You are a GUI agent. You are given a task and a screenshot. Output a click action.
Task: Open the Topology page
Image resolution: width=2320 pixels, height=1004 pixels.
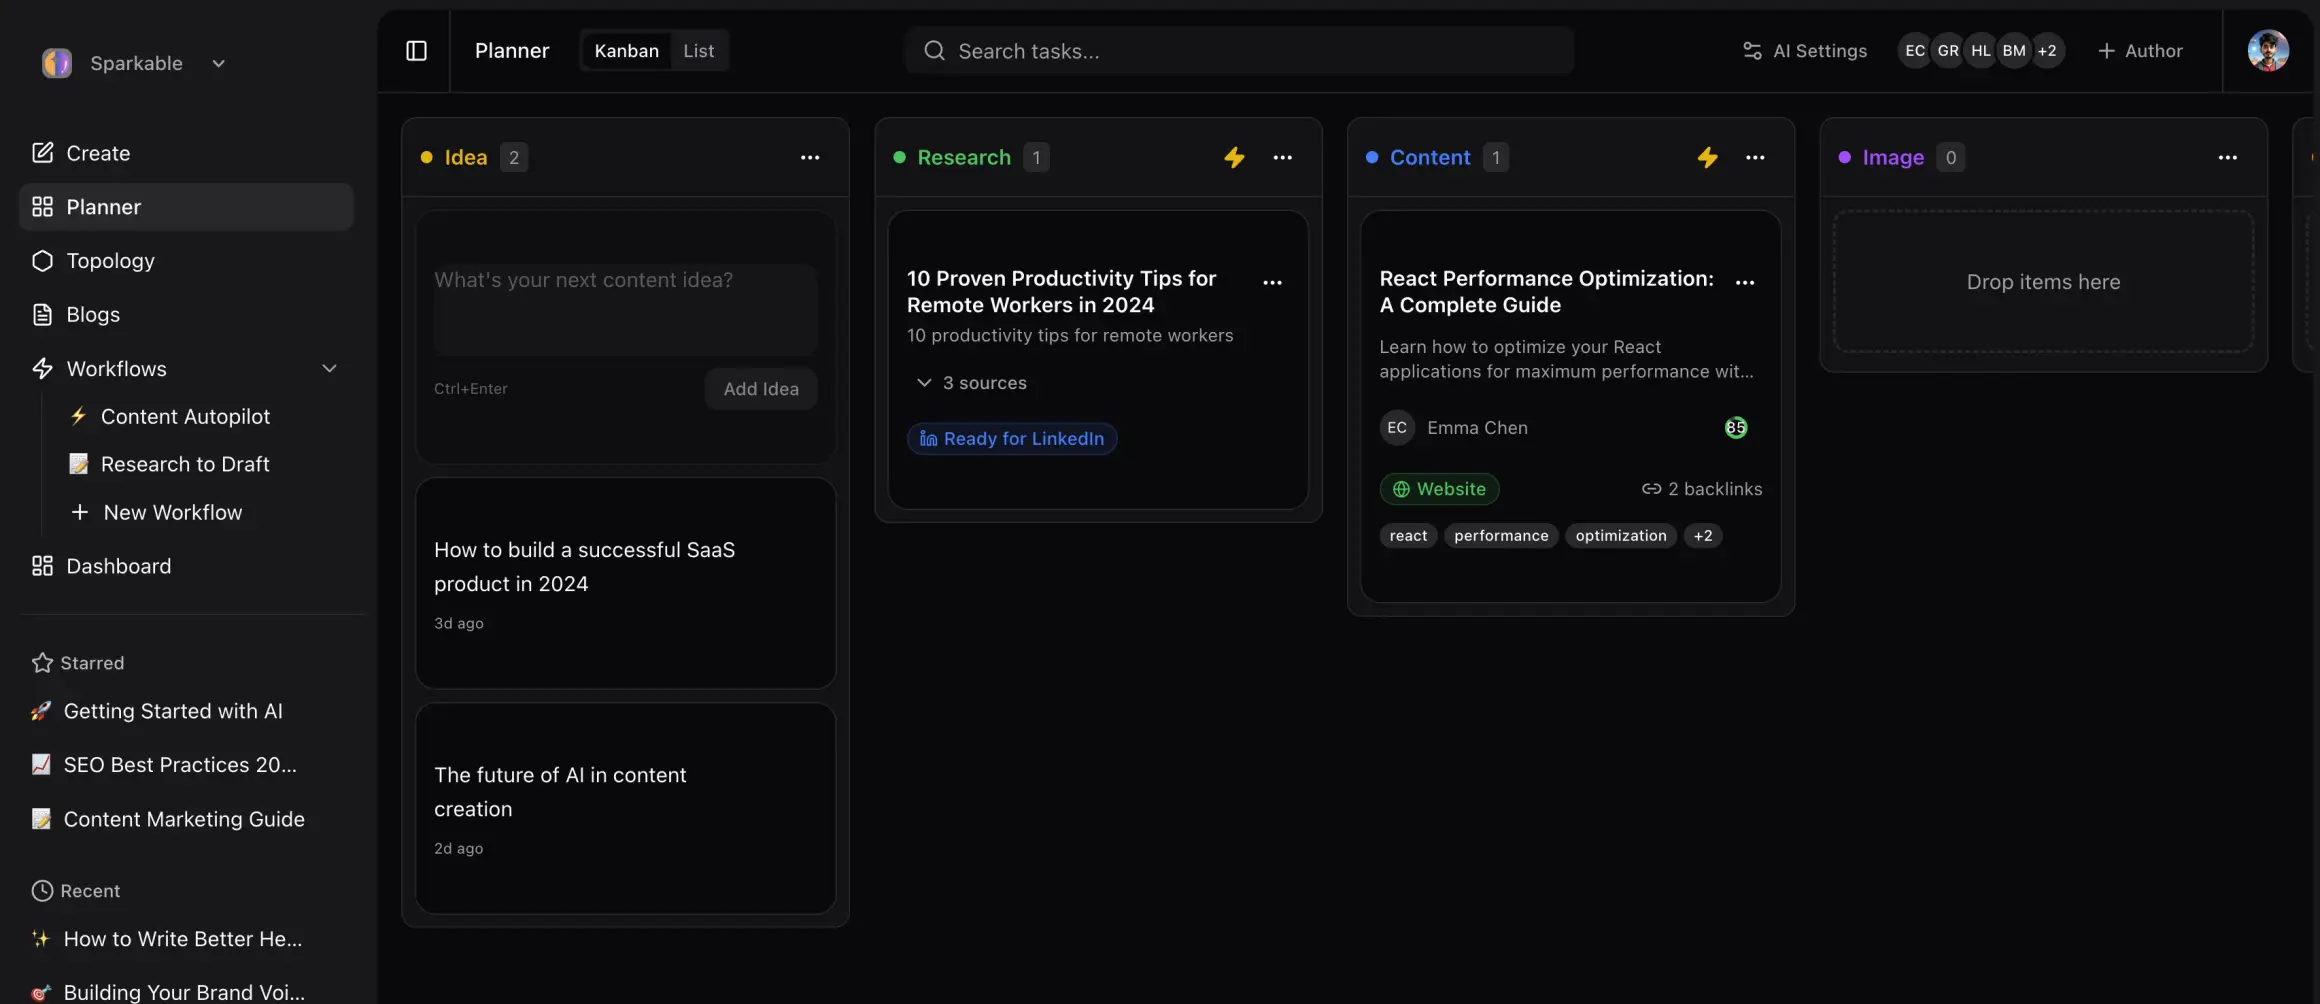coord(186,261)
